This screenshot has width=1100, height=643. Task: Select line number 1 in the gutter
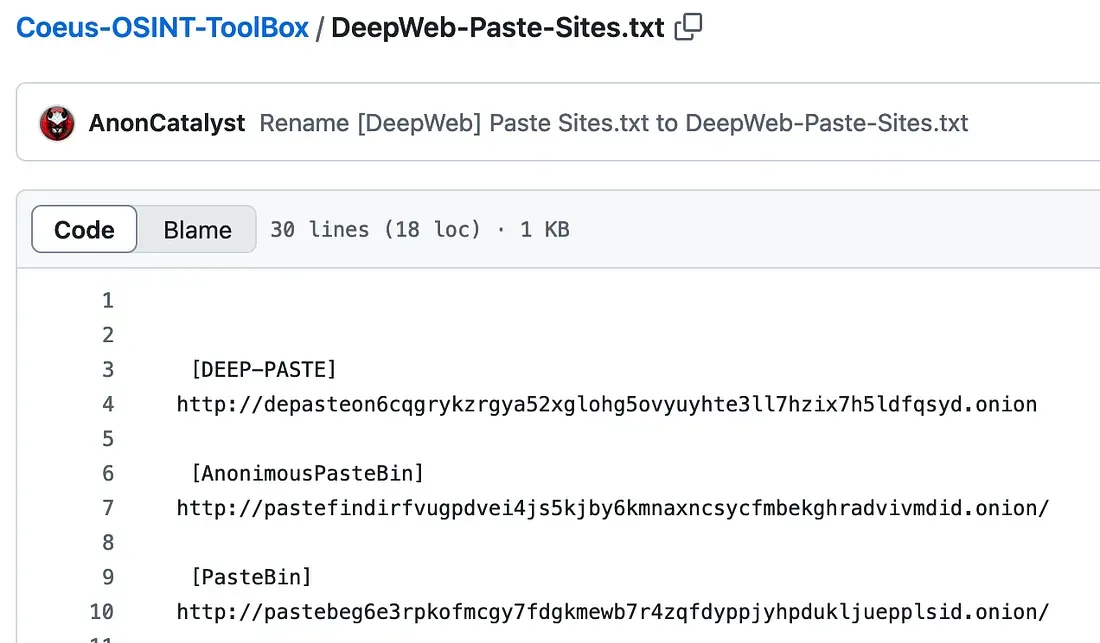[x=108, y=301]
